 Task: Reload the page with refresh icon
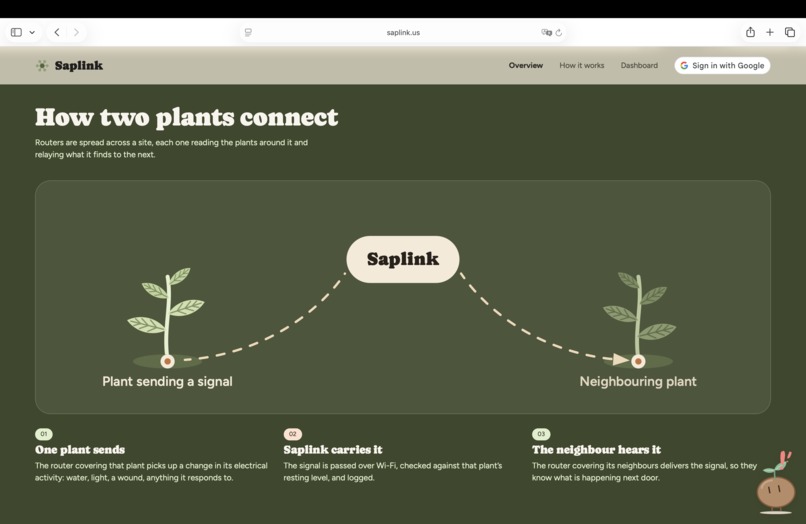[x=559, y=32]
